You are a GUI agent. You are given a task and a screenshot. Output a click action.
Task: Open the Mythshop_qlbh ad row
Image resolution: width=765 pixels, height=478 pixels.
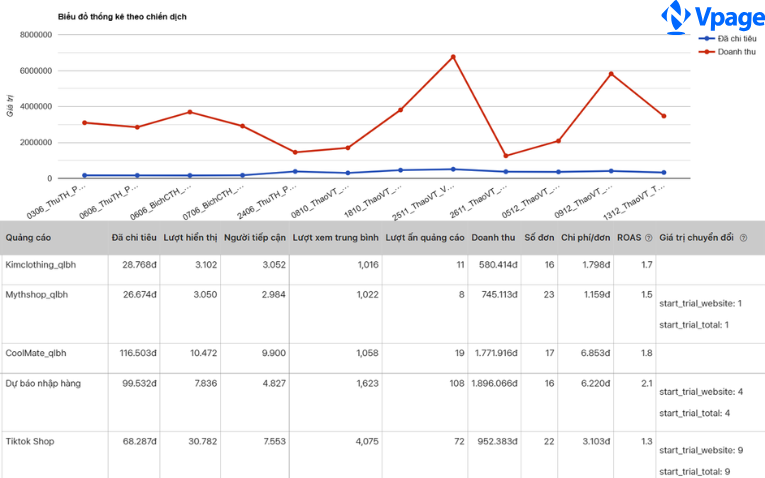point(38,295)
